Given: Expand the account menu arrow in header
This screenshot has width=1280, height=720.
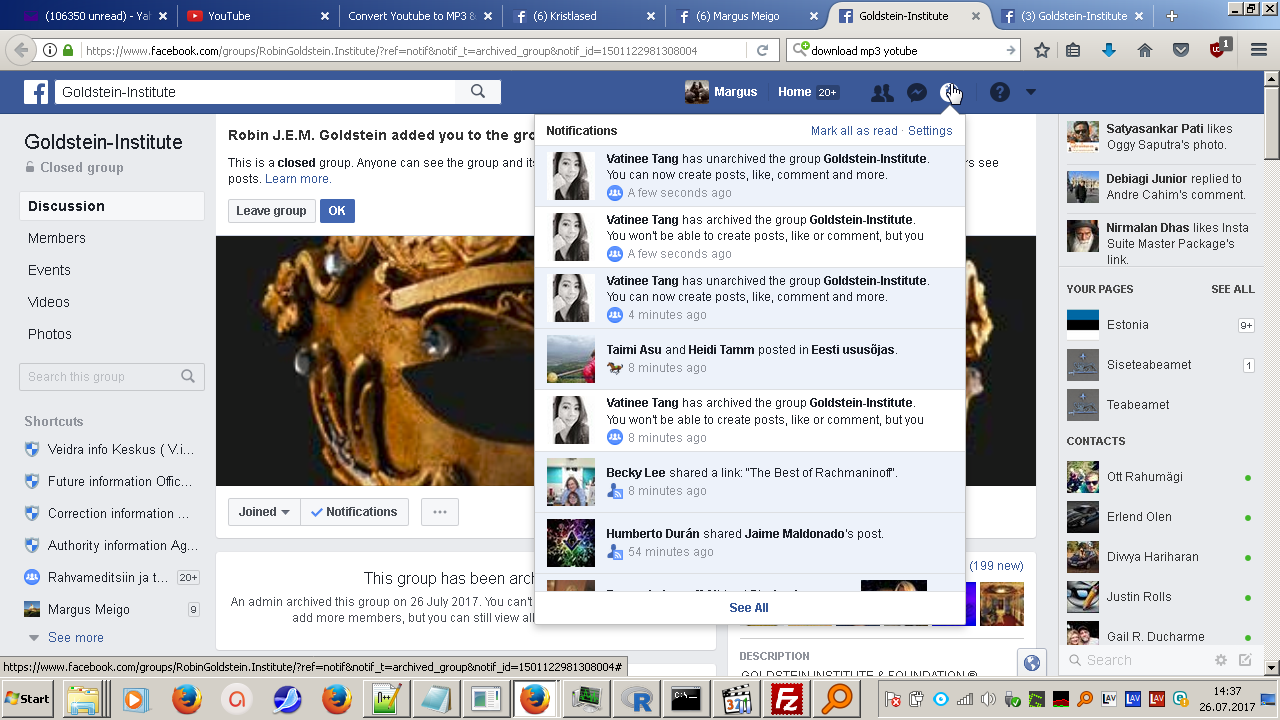Looking at the screenshot, I should [1031, 92].
